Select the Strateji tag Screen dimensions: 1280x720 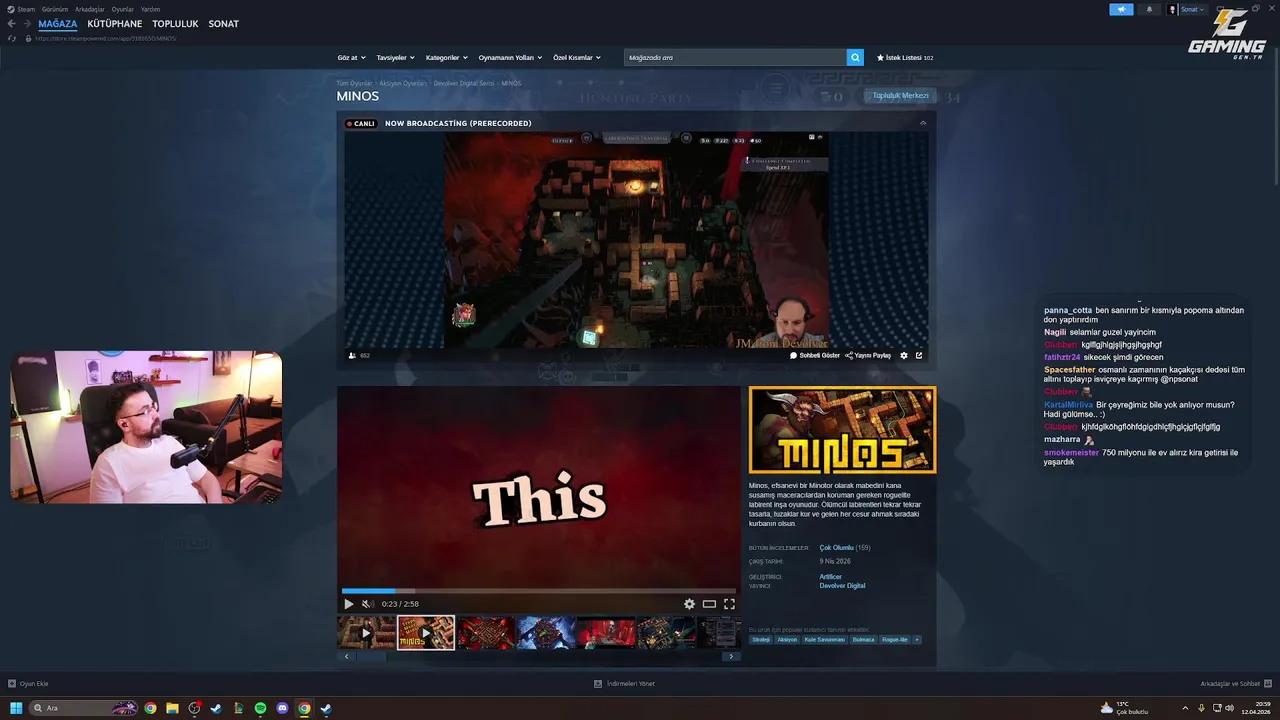(761, 640)
